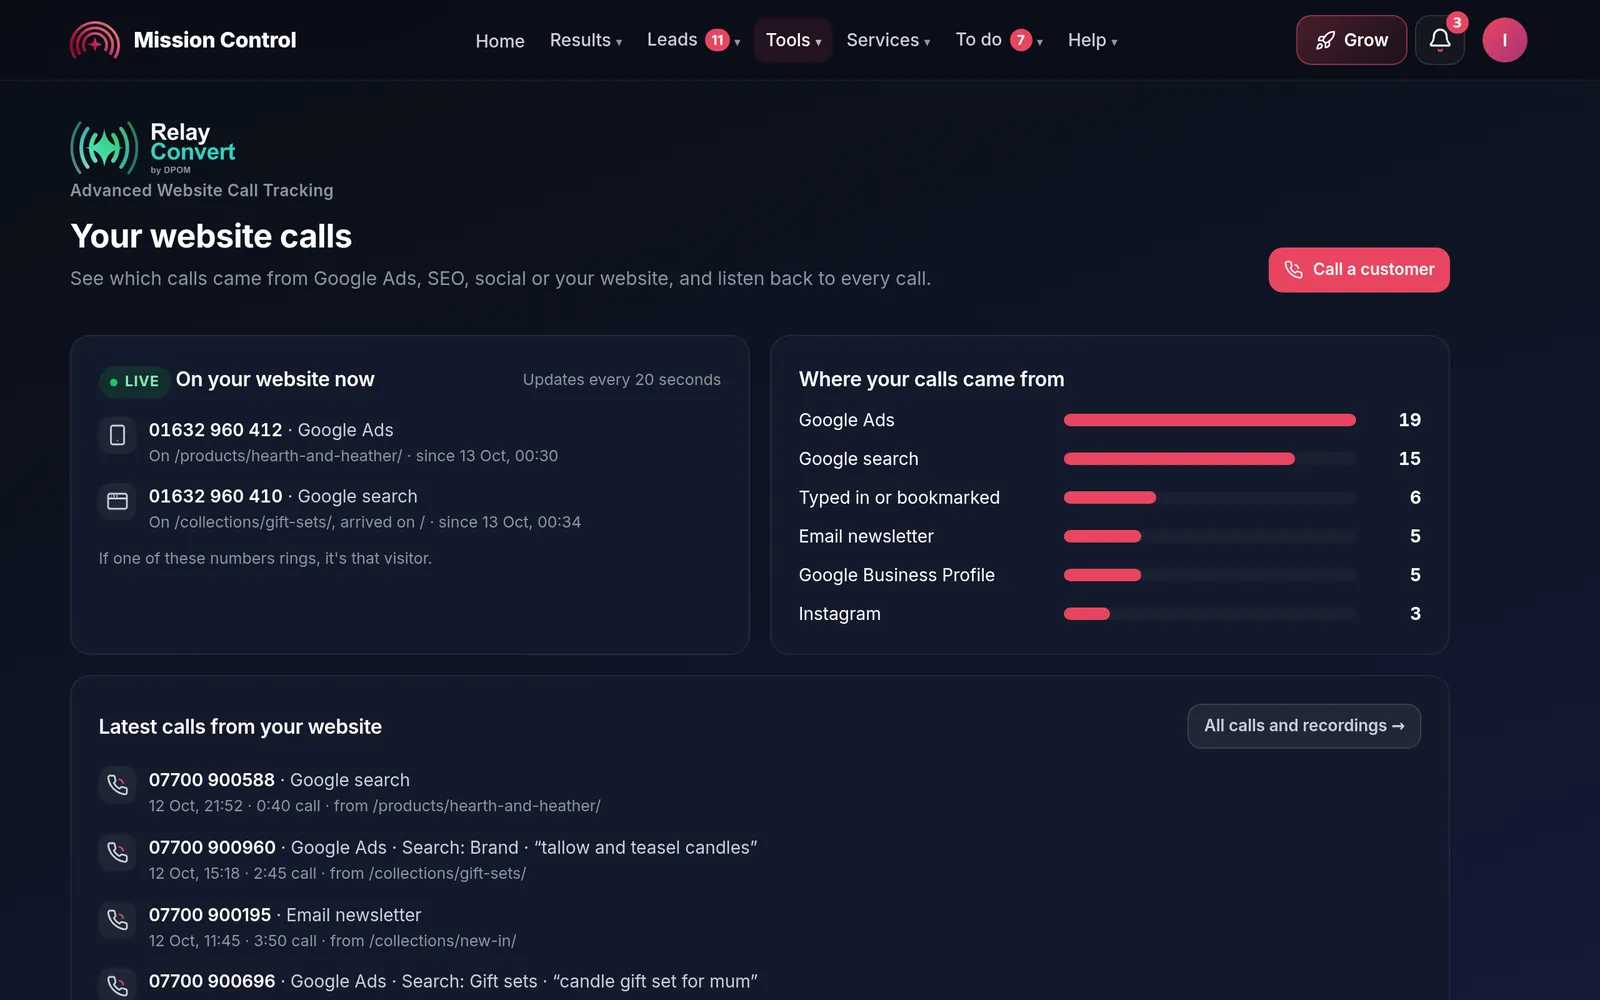
Task: Click the Grow button
Action: (x=1351, y=40)
